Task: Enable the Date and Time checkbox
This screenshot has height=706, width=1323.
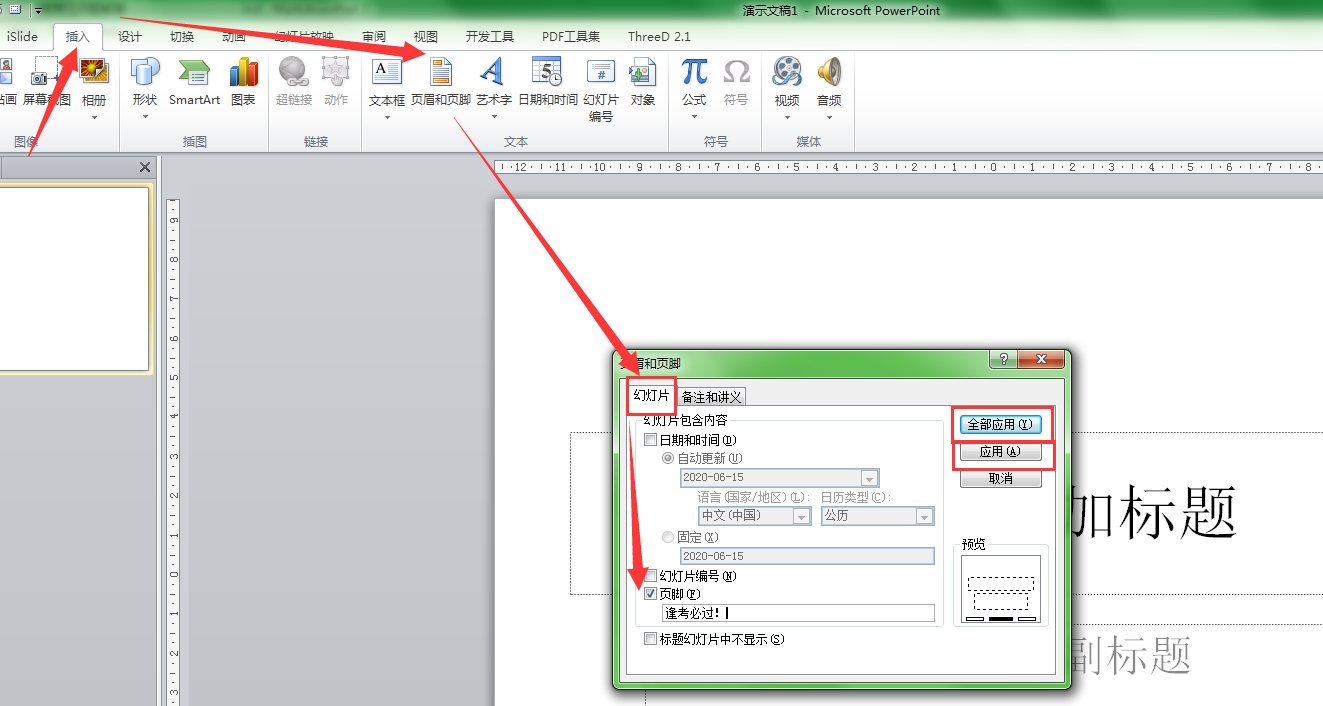Action: pyautogui.click(x=651, y=440)
